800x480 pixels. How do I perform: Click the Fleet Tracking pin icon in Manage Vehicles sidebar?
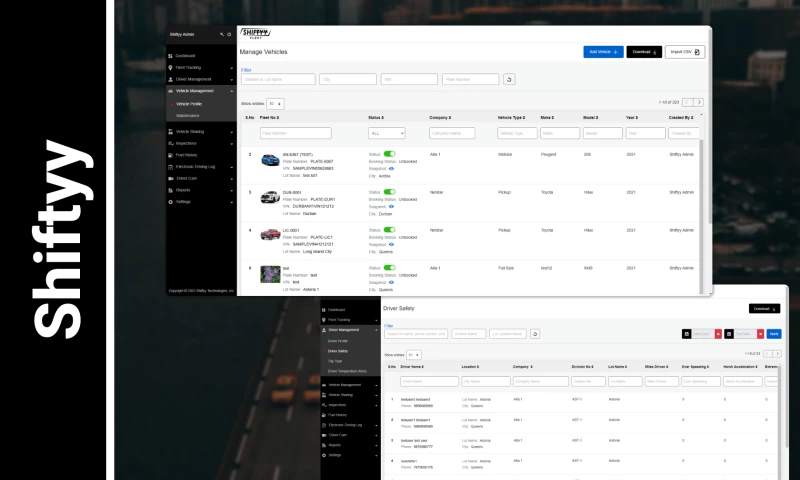click(x=170, y=68)
